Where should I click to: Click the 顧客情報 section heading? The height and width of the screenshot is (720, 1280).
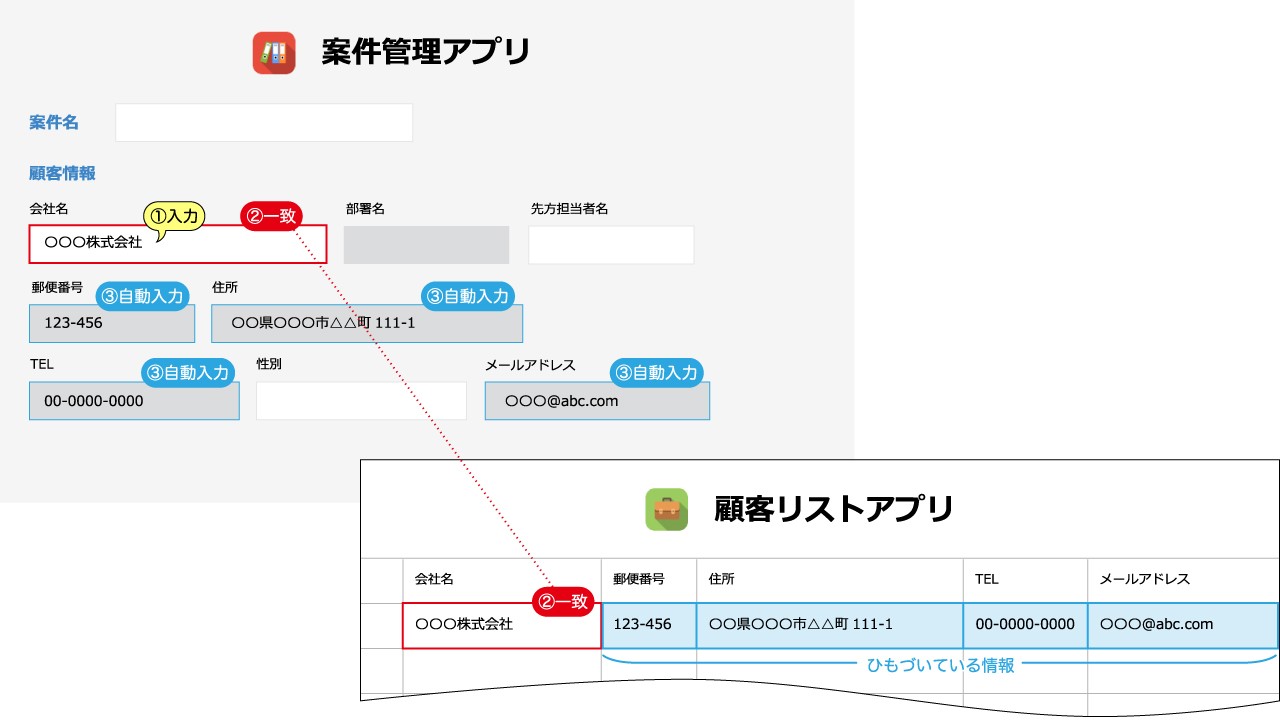[62, 173]
